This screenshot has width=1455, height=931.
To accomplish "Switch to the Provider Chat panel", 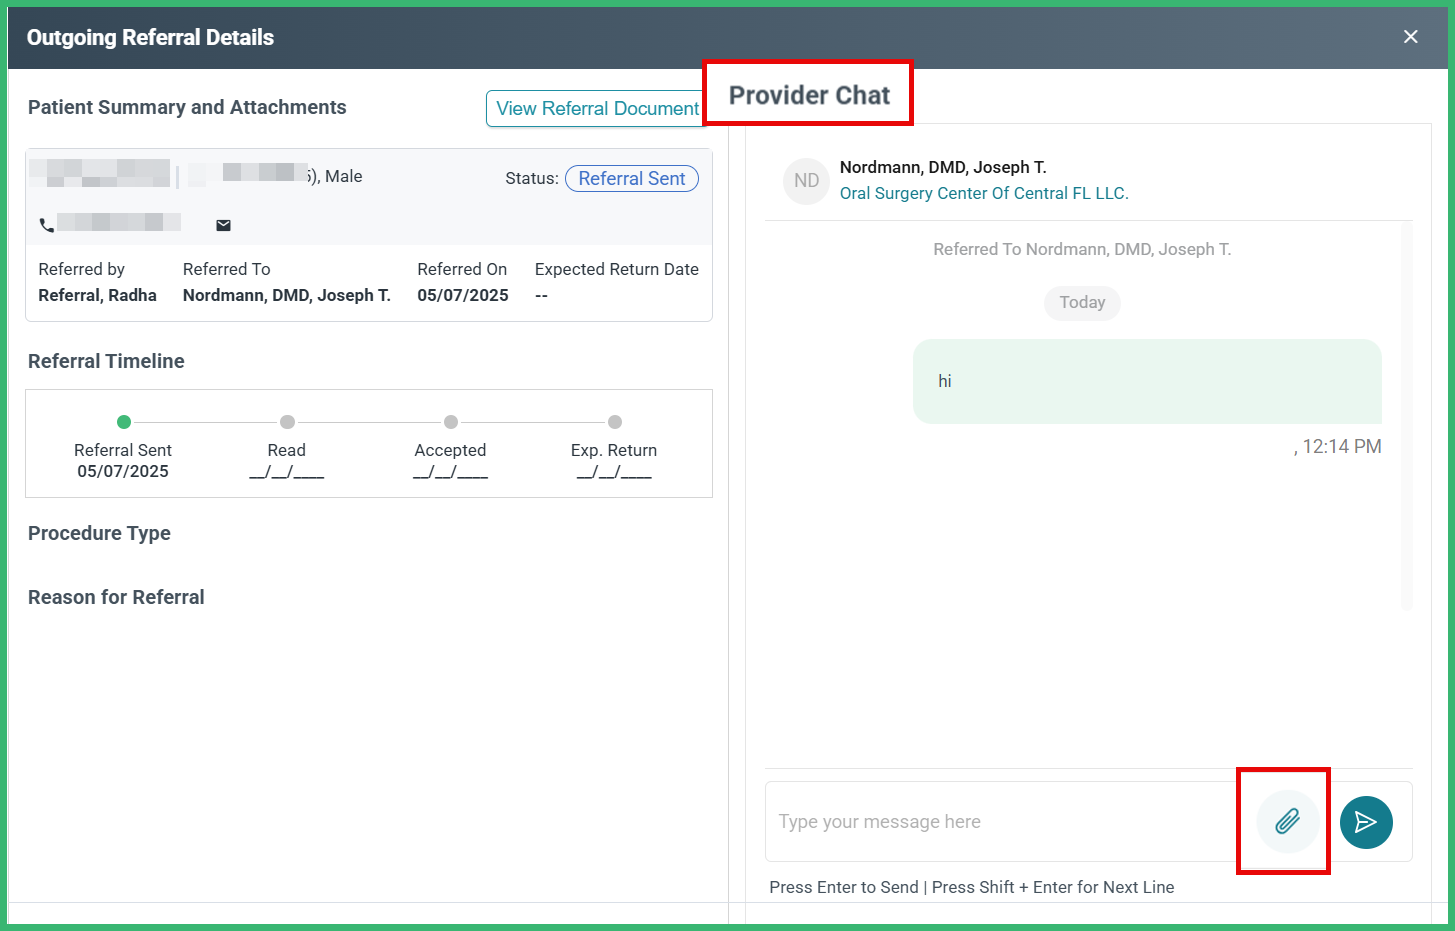I will point(808,93).
